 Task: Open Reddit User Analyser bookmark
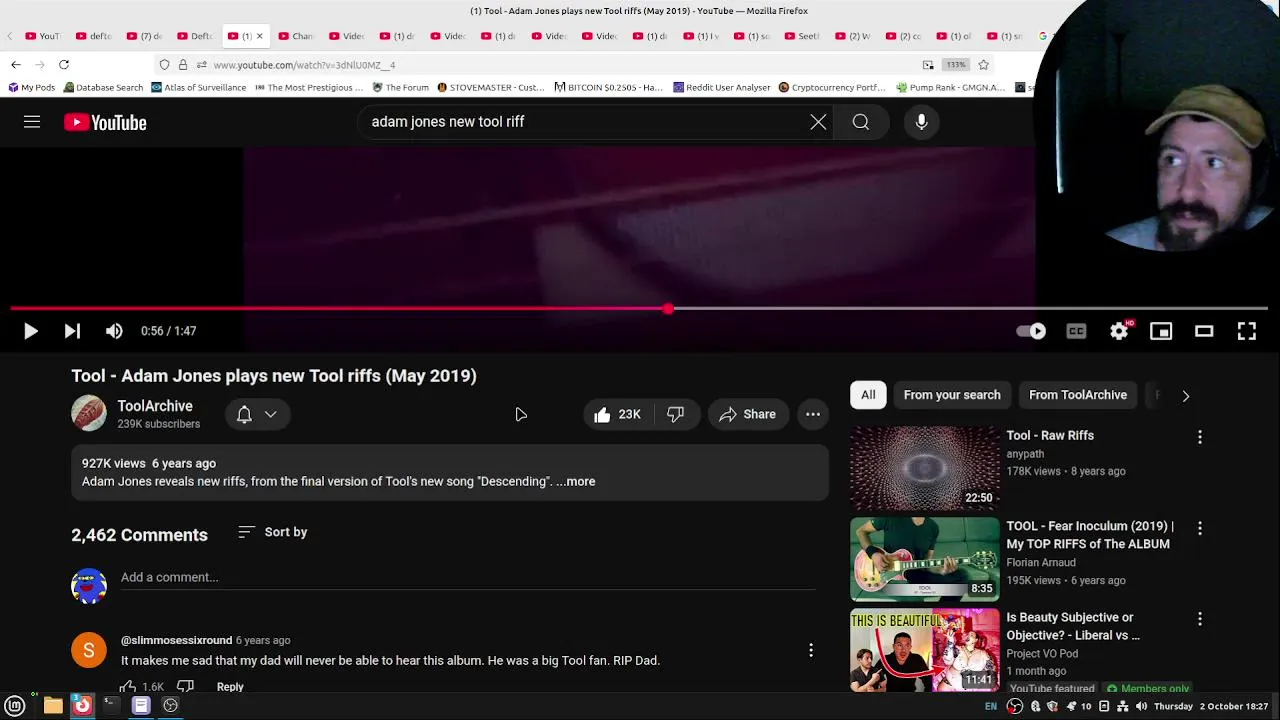point(722,87)
